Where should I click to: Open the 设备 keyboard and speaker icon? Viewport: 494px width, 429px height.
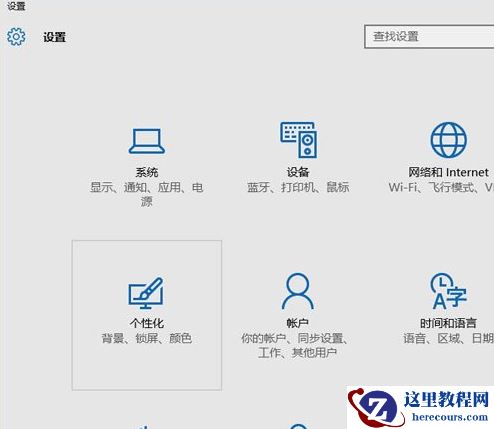(299, 140)
